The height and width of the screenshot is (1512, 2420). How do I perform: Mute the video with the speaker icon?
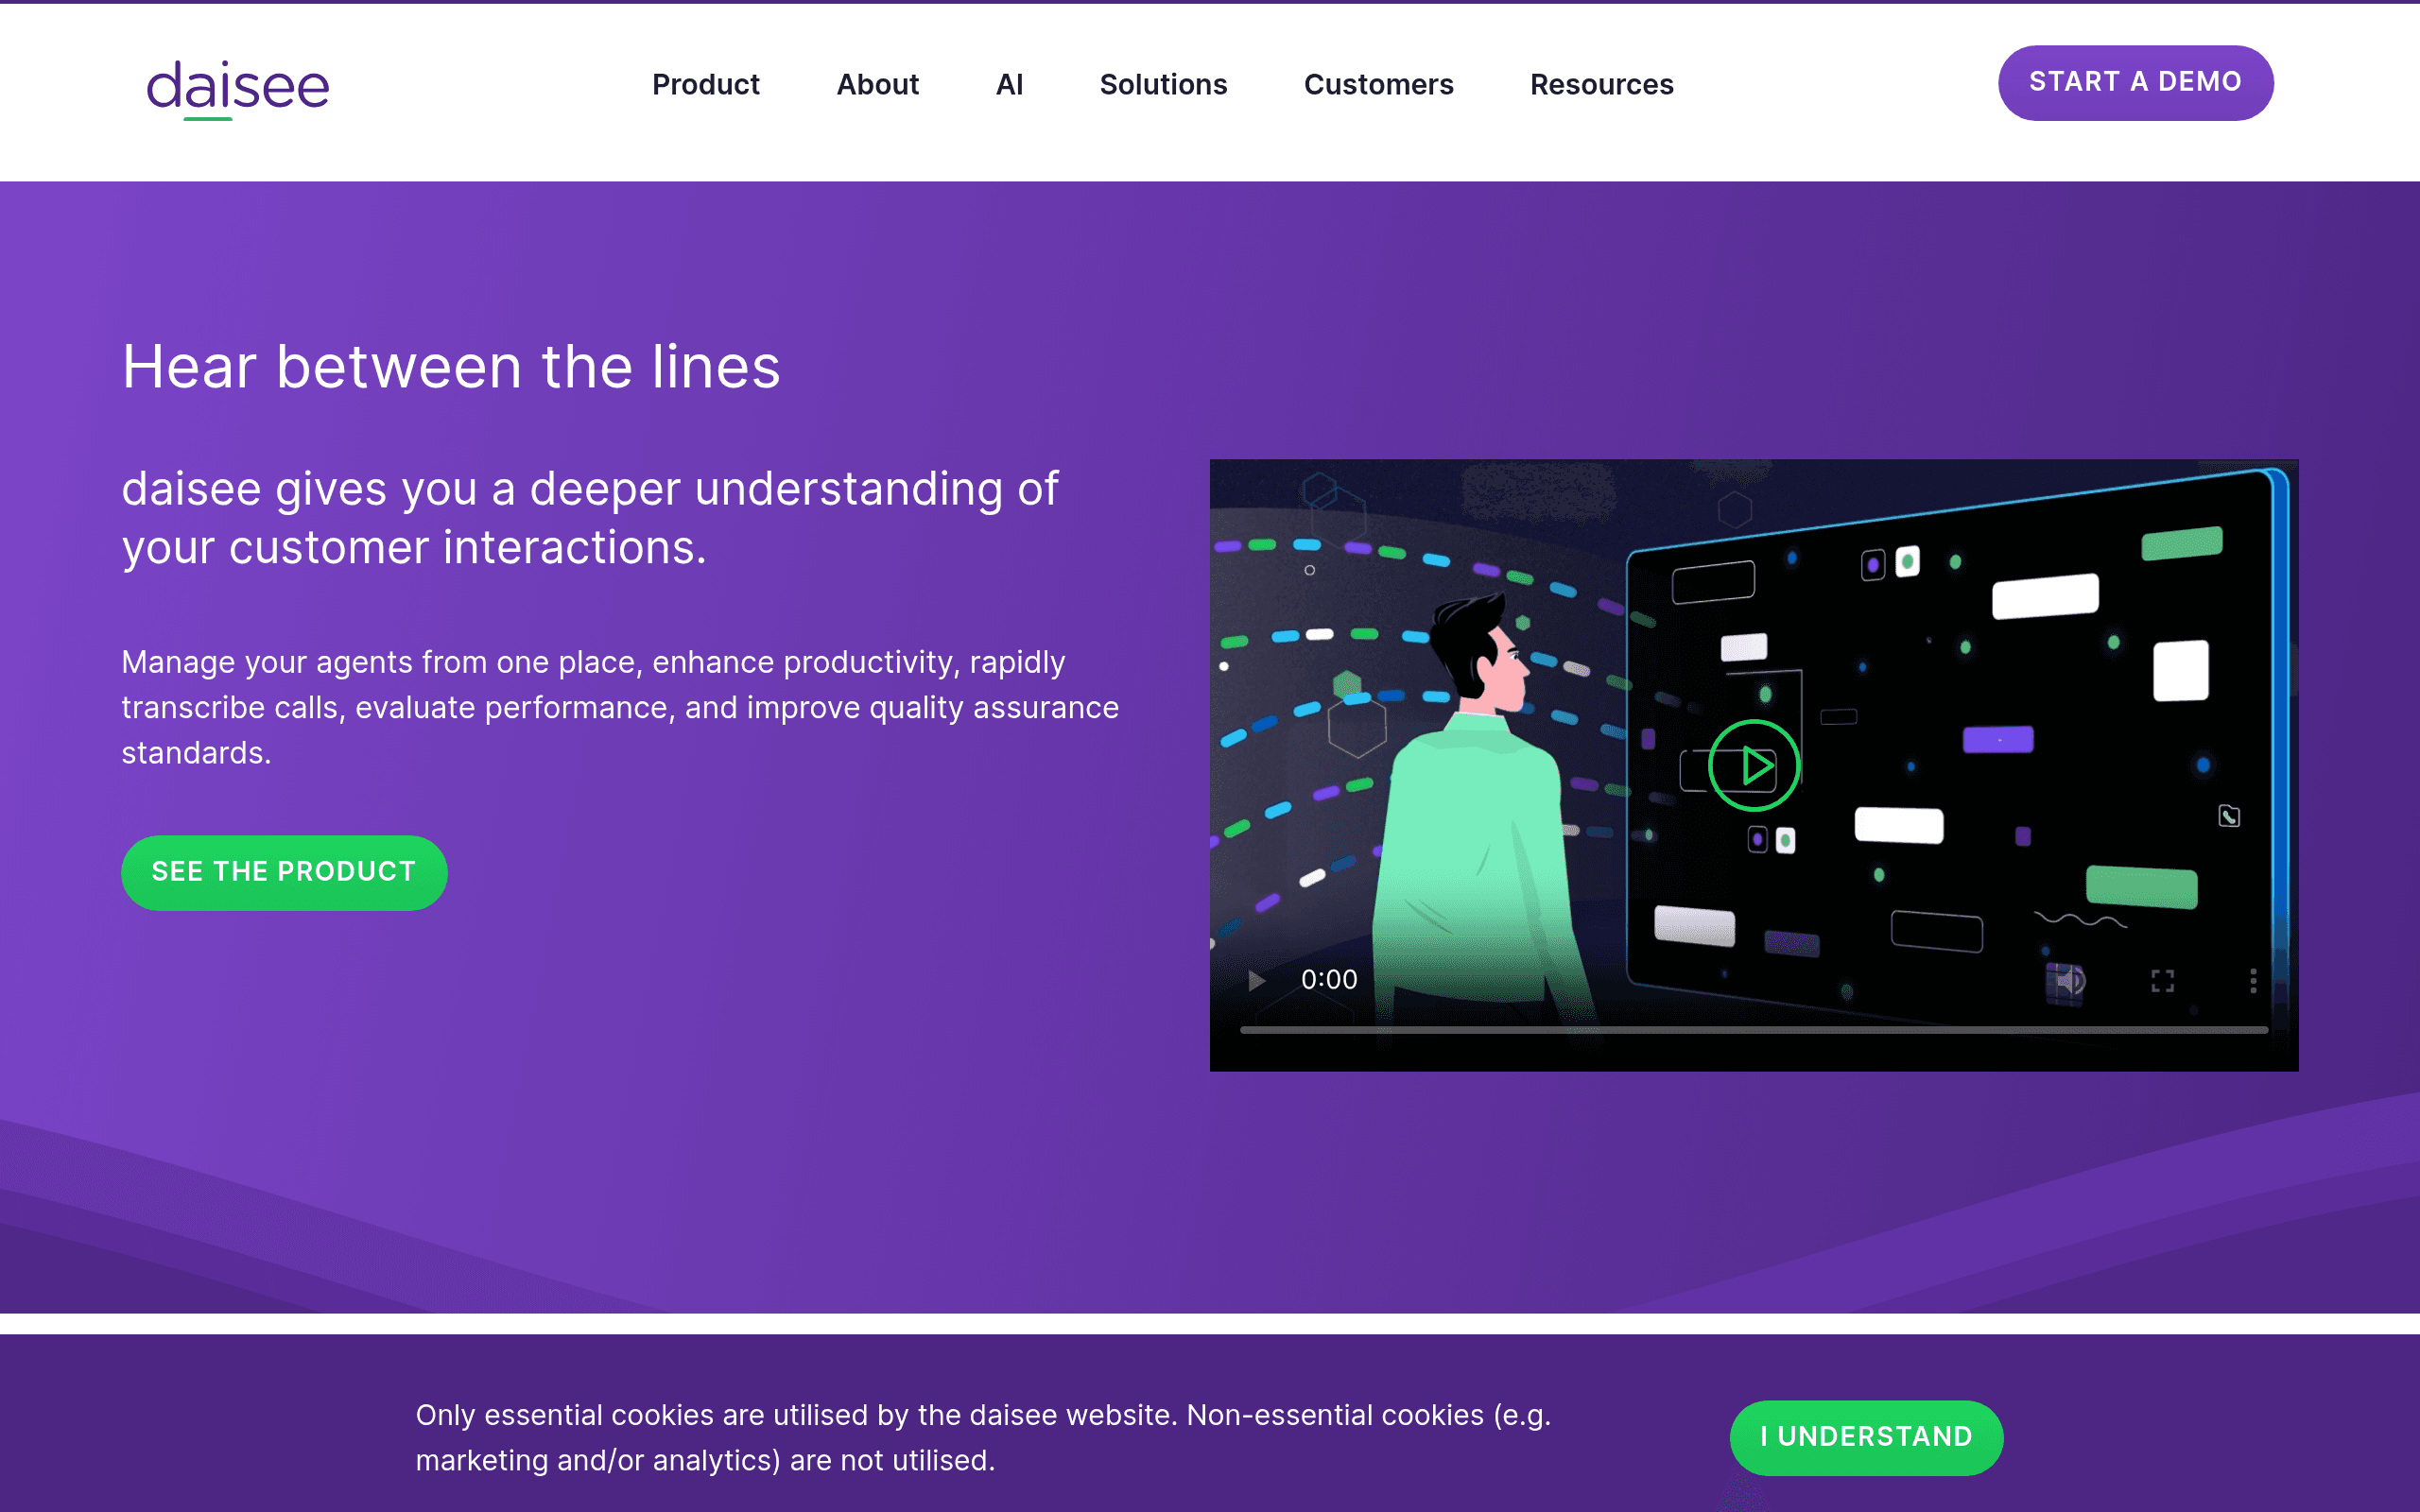pyautogui.click(x=2070, y=981)
